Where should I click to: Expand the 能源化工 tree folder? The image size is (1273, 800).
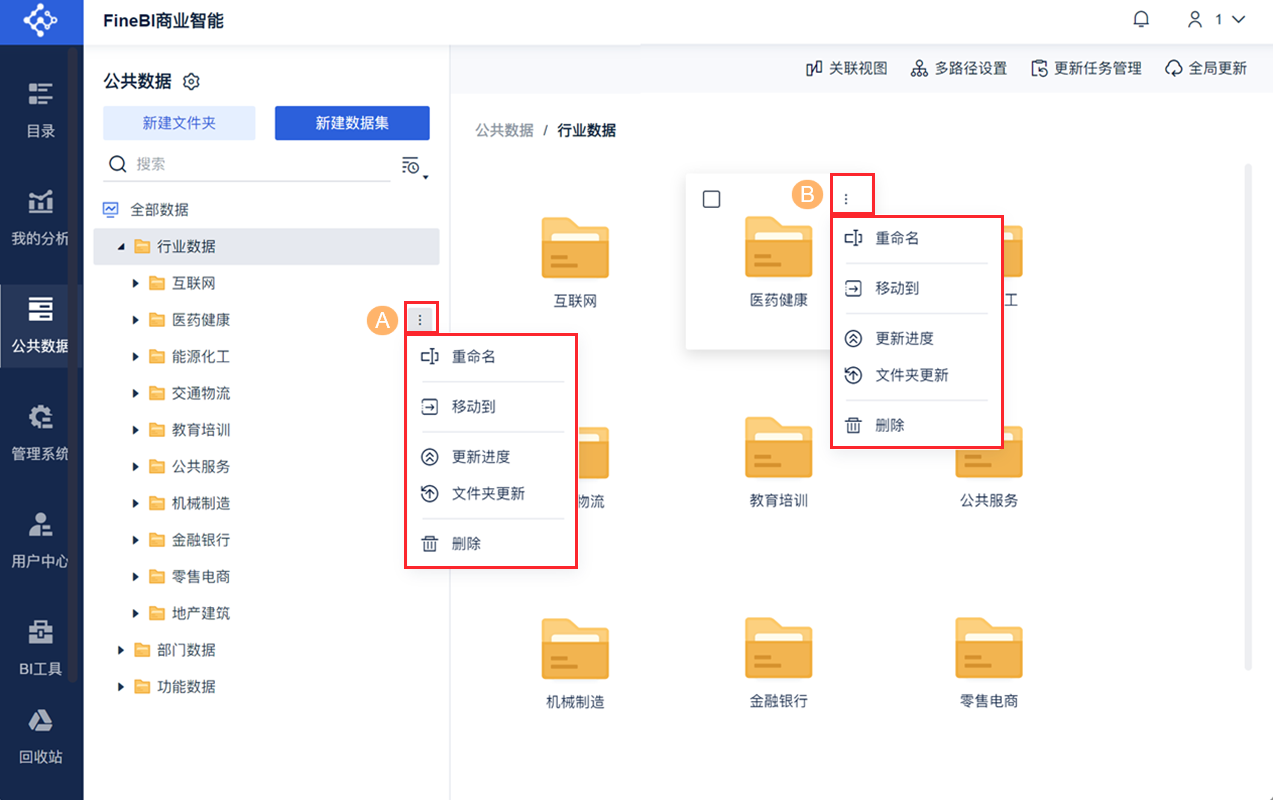(136, 357)
